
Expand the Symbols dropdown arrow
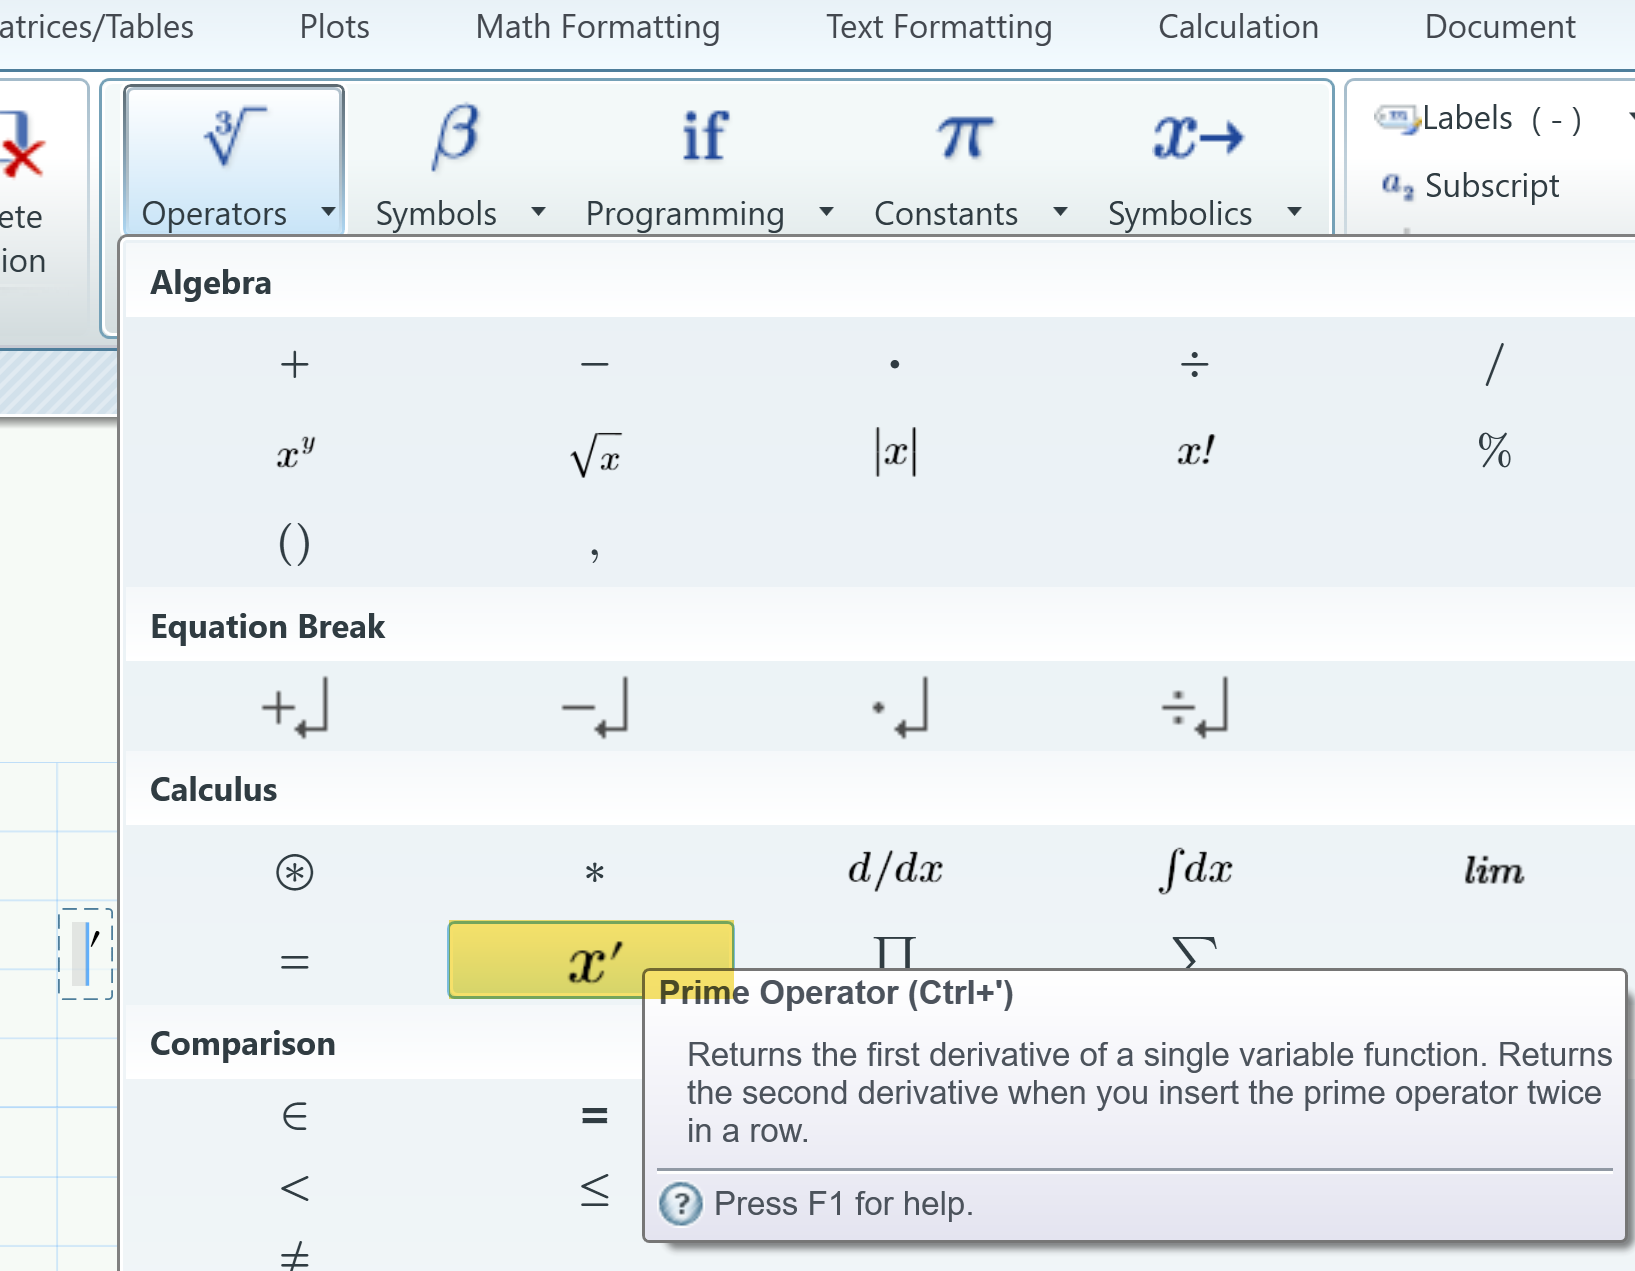pos(538,213)
